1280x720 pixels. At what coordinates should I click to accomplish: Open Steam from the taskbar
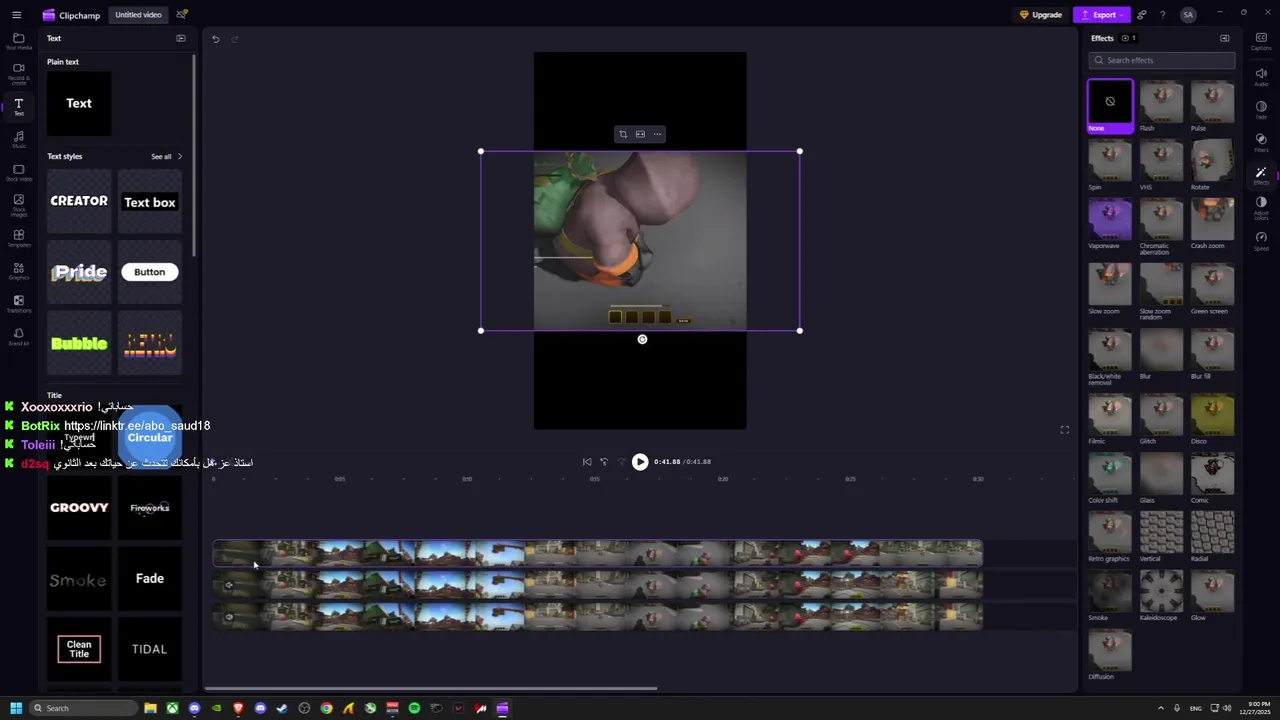(282, 708)
